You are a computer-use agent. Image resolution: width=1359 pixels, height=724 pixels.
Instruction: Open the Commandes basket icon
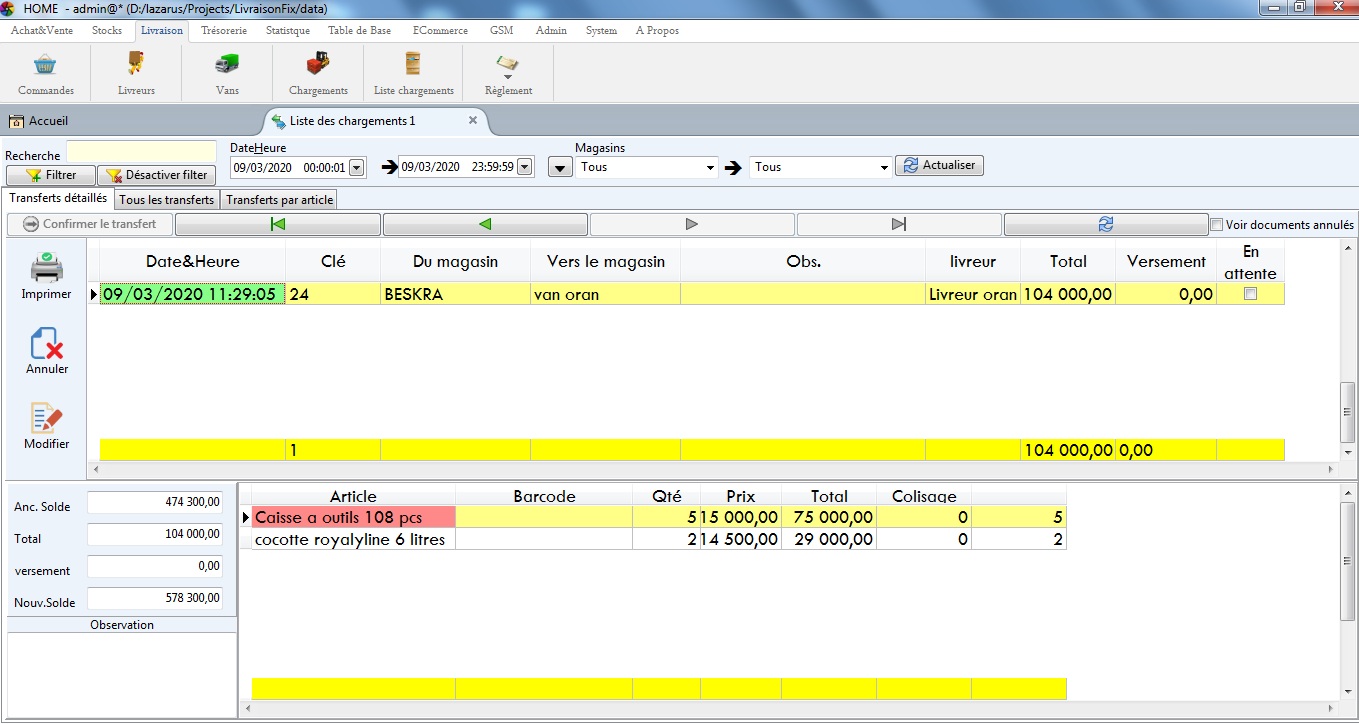[x=45, y=66]
